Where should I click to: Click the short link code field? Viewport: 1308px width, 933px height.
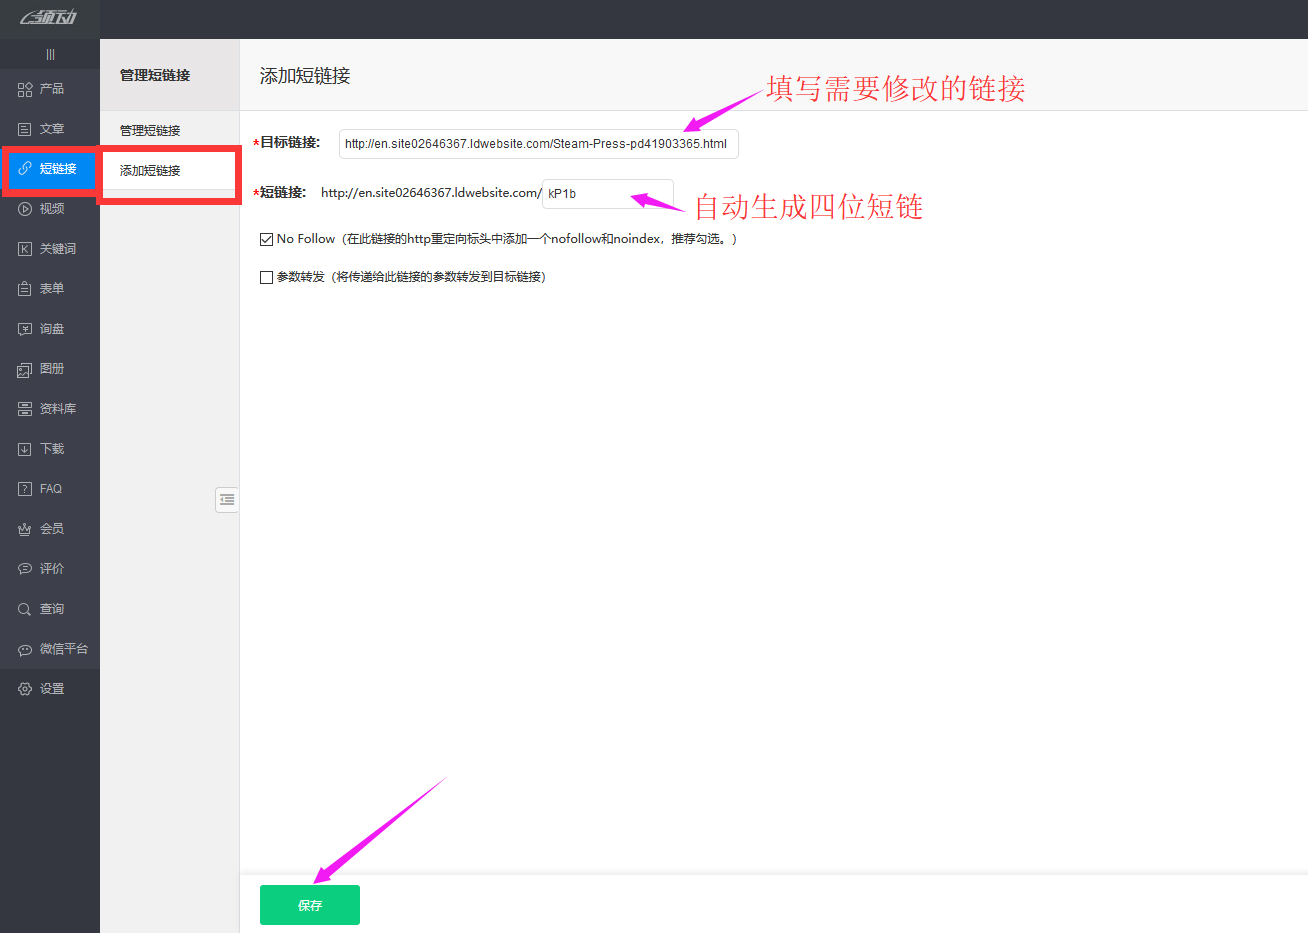tap(607, 194)
